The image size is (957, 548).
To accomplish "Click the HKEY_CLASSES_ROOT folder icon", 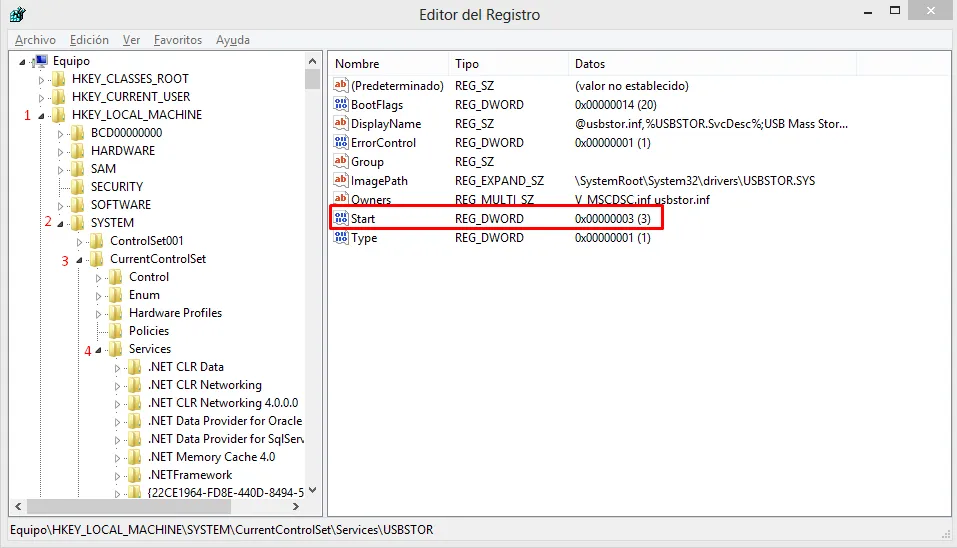I will (x=59, y=79).
